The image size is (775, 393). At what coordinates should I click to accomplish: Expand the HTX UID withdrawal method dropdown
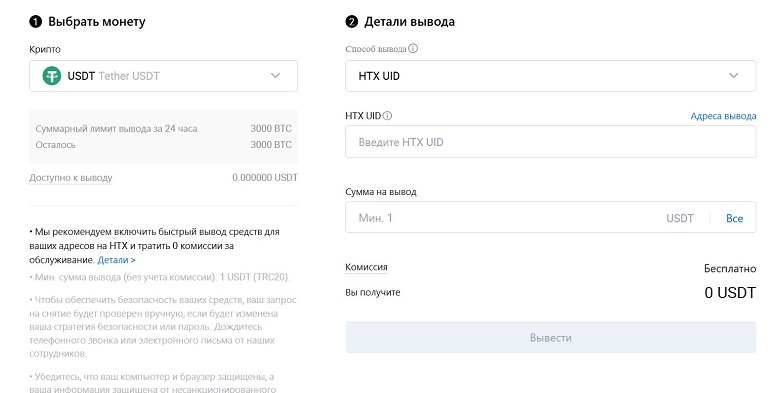[x=551, y=76]
